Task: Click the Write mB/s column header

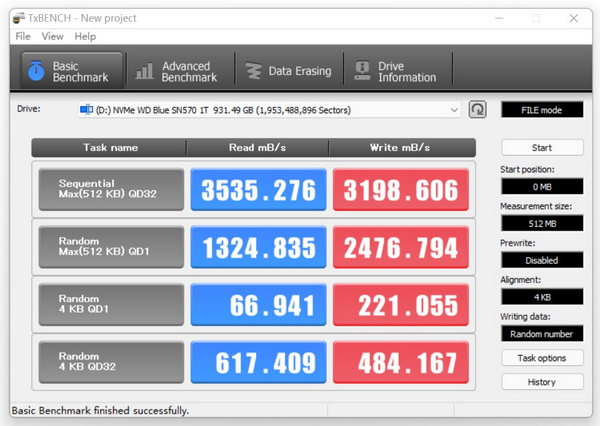Action: pyautogui.click(x=400, y=148)
